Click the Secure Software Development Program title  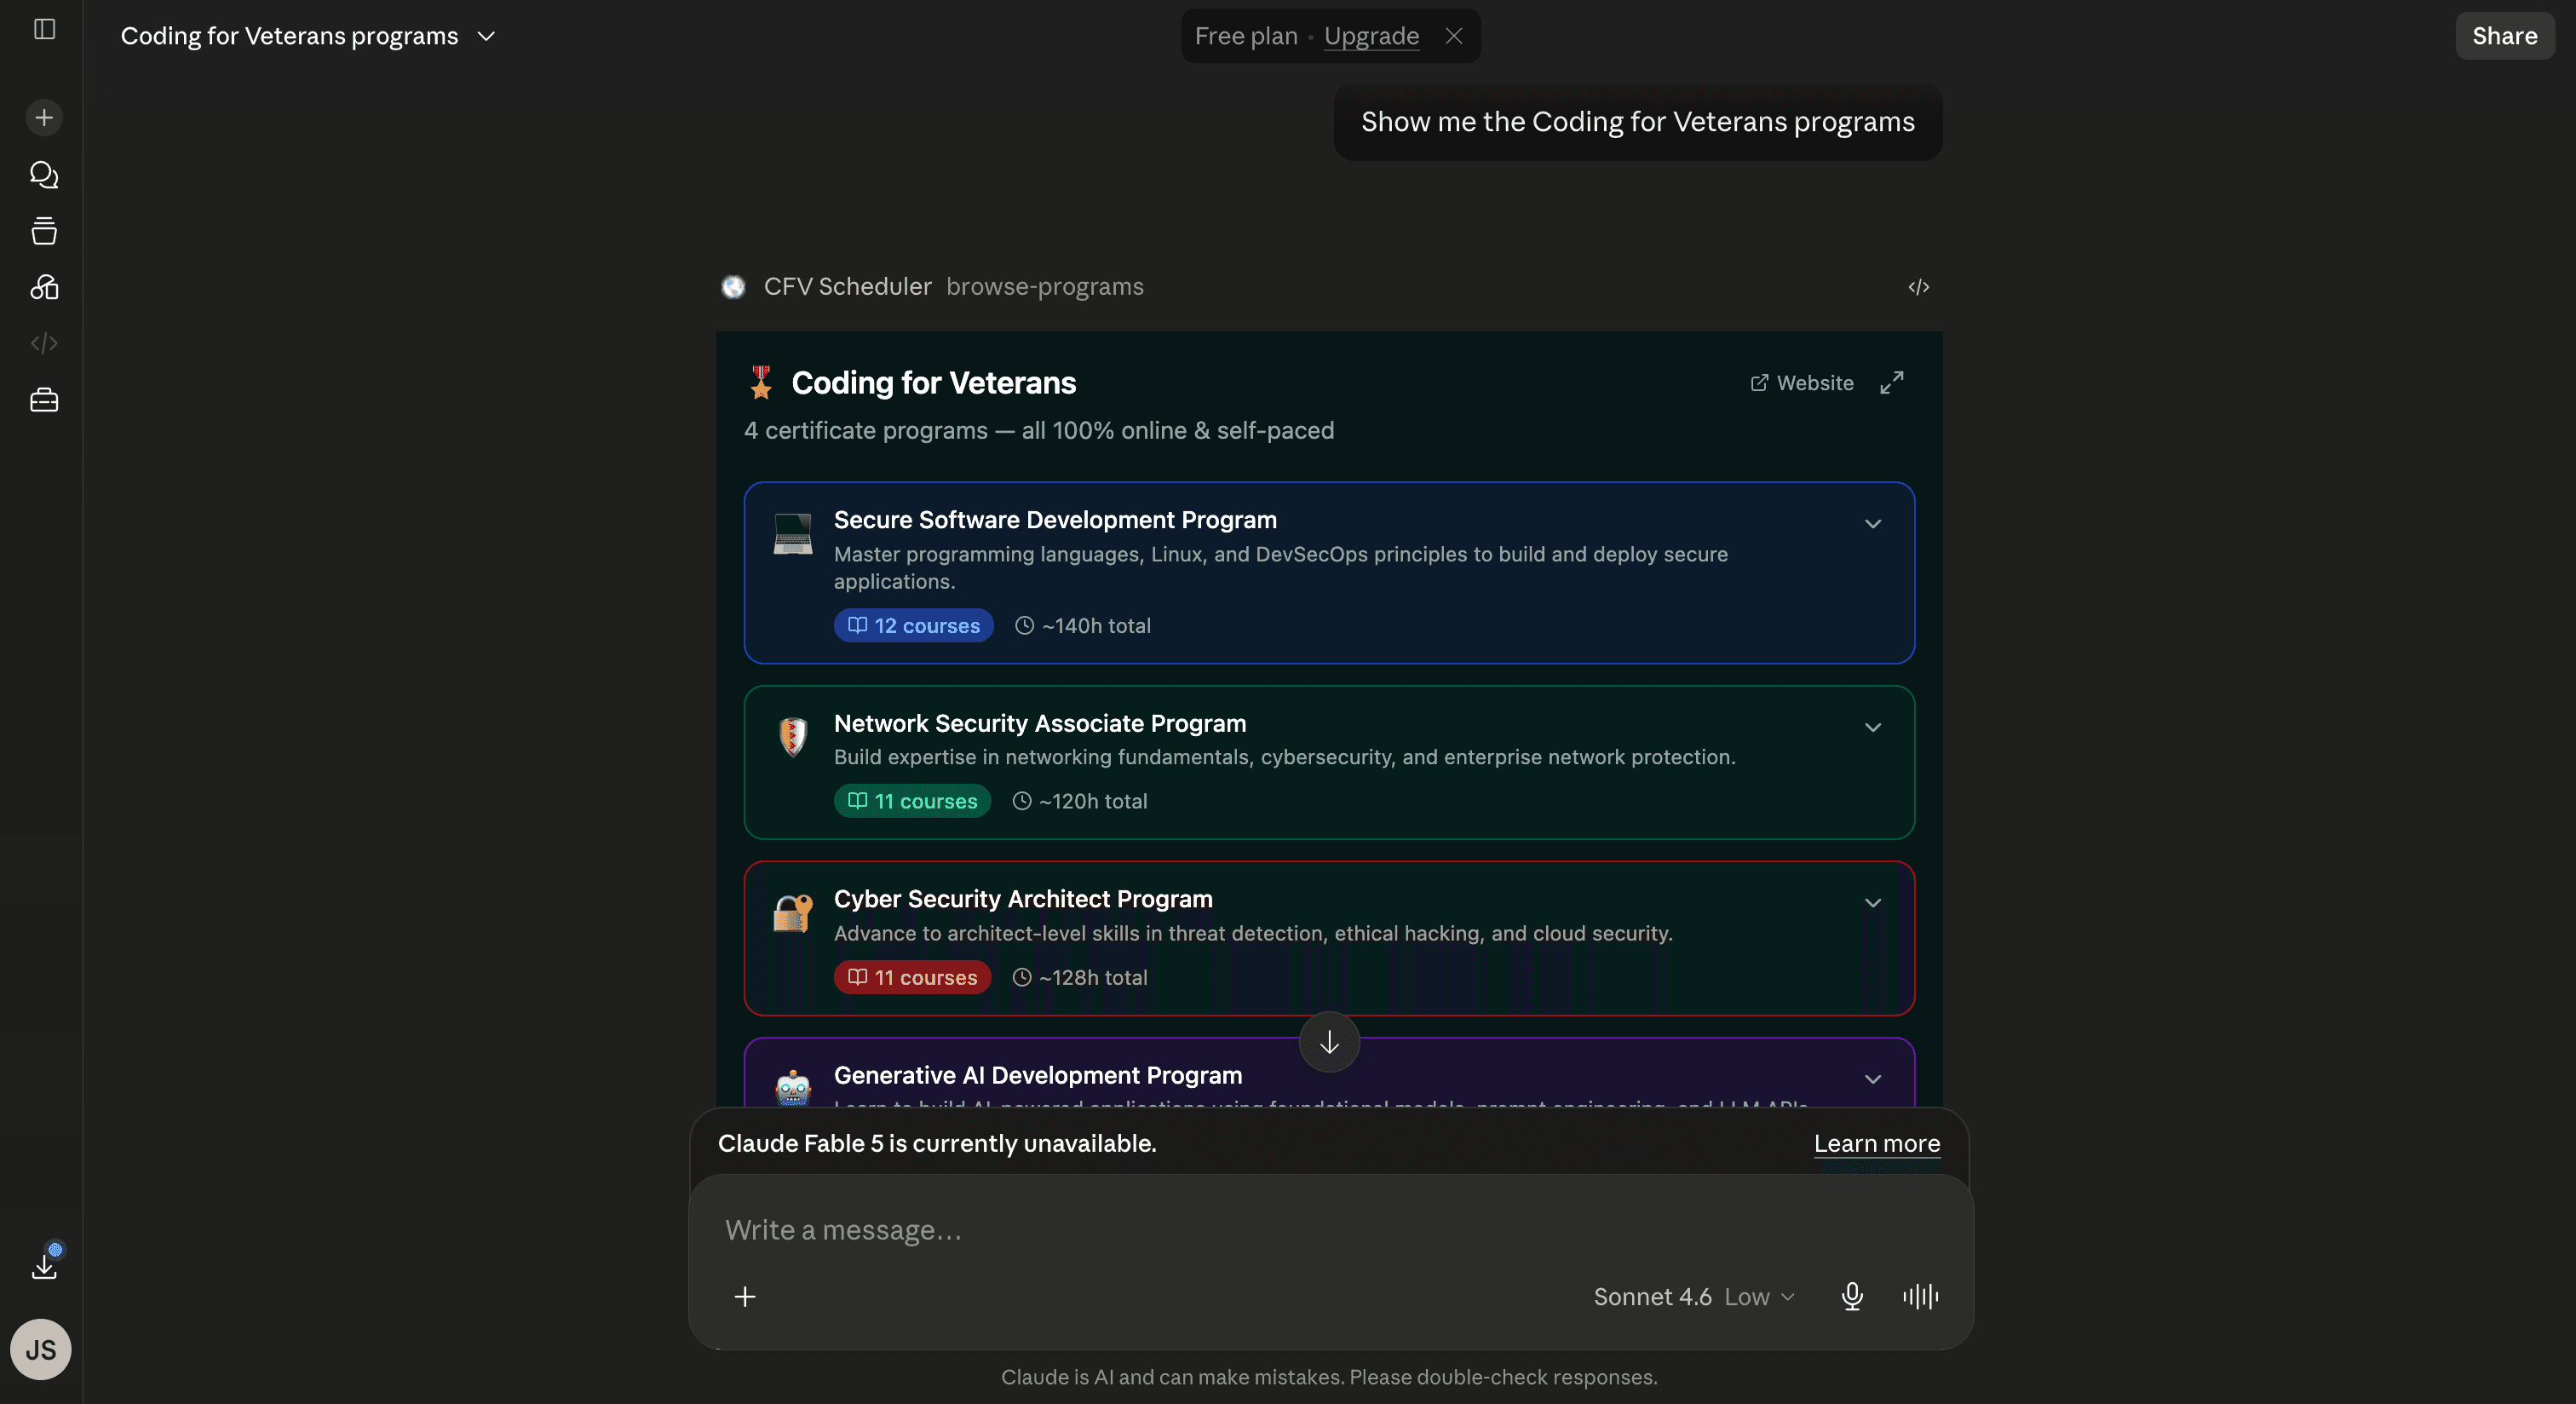(1055, 520)
